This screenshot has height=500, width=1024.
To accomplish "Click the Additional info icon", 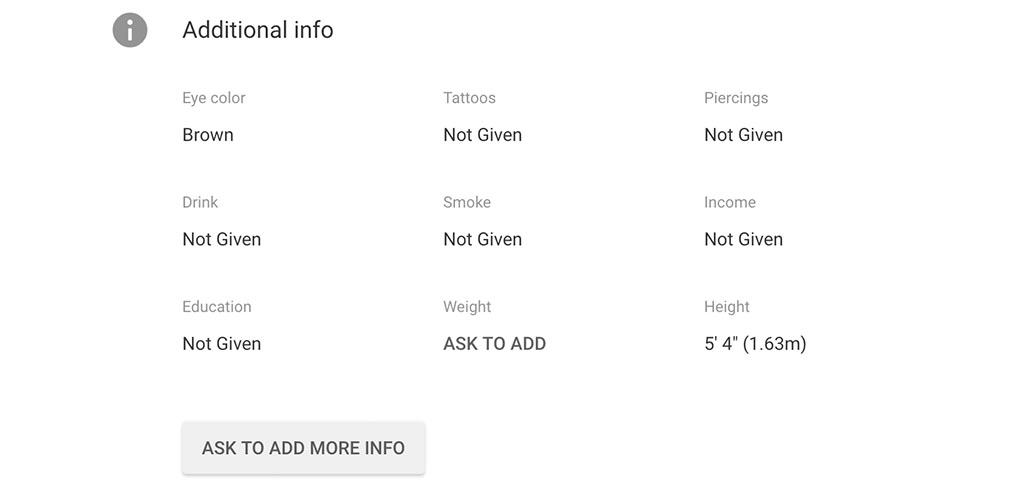I will point(130,30).
